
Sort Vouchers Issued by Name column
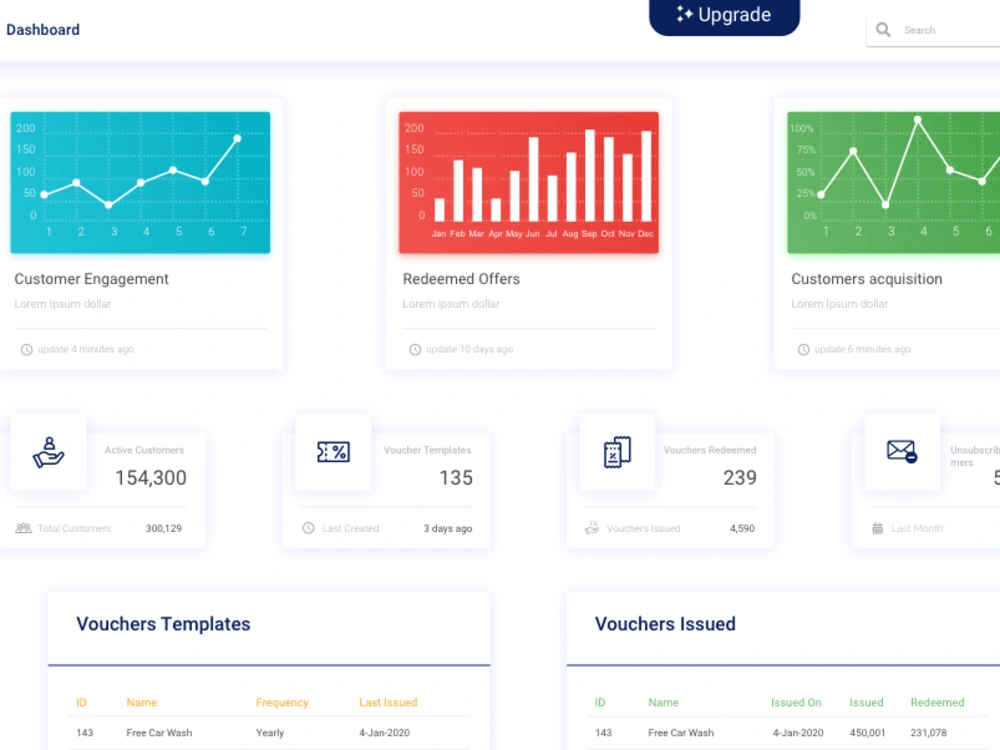click(663, 702)
